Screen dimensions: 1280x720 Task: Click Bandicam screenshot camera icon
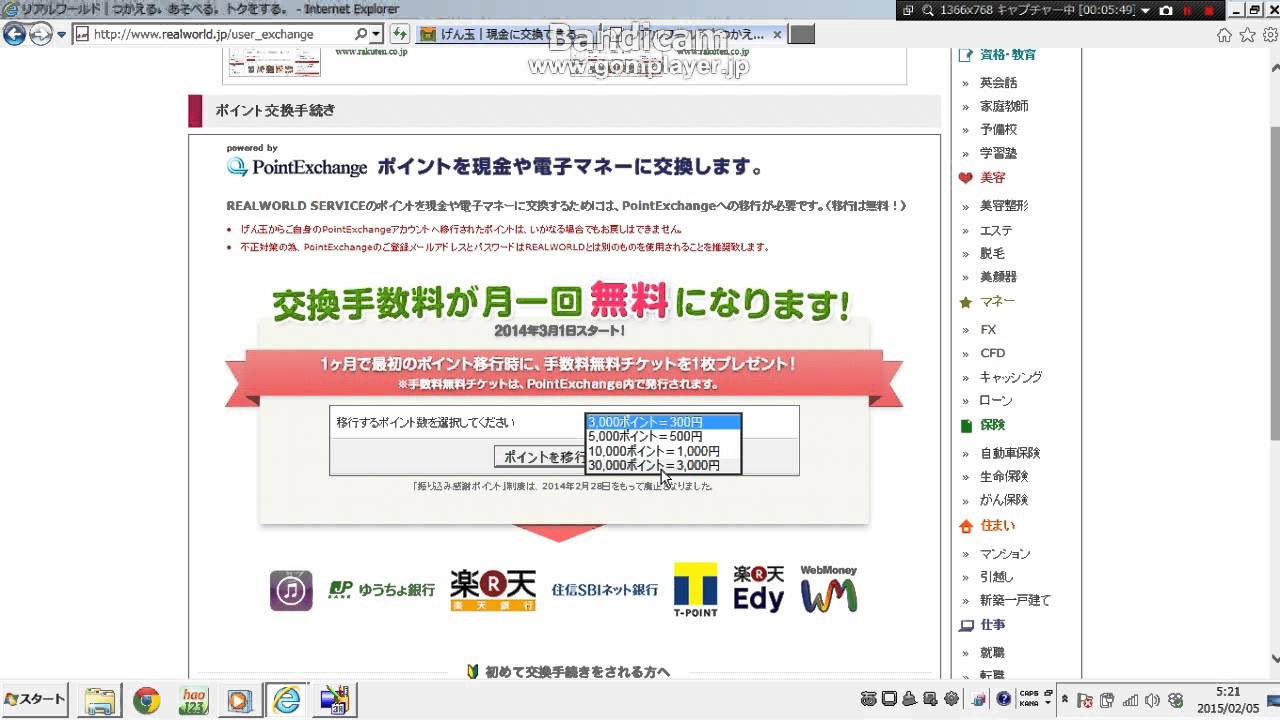click(x=1166, y=10)
